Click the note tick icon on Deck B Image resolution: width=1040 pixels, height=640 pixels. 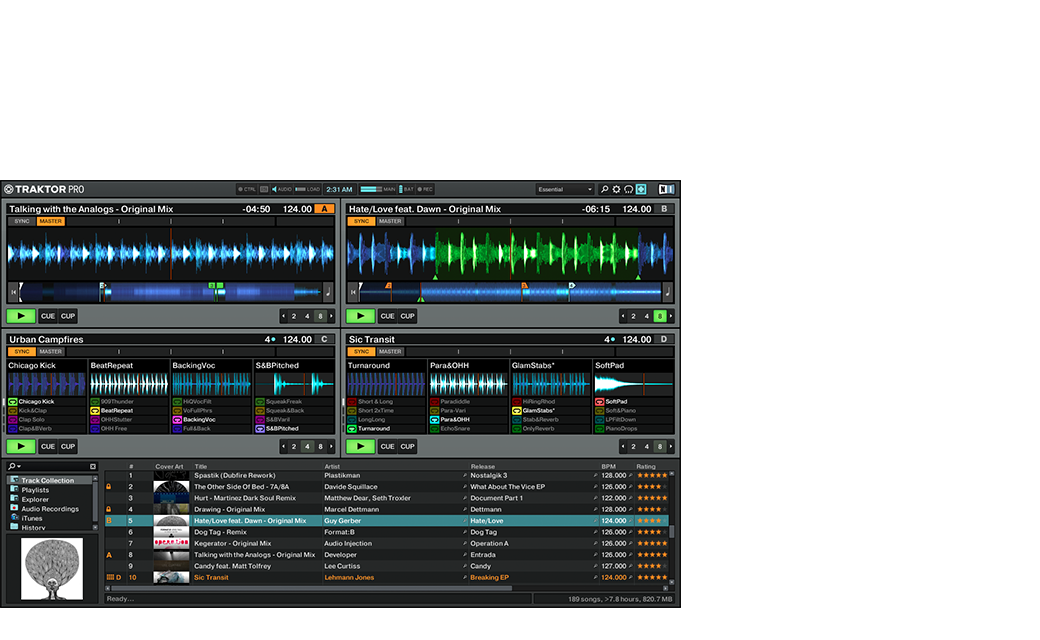(667, 292)
